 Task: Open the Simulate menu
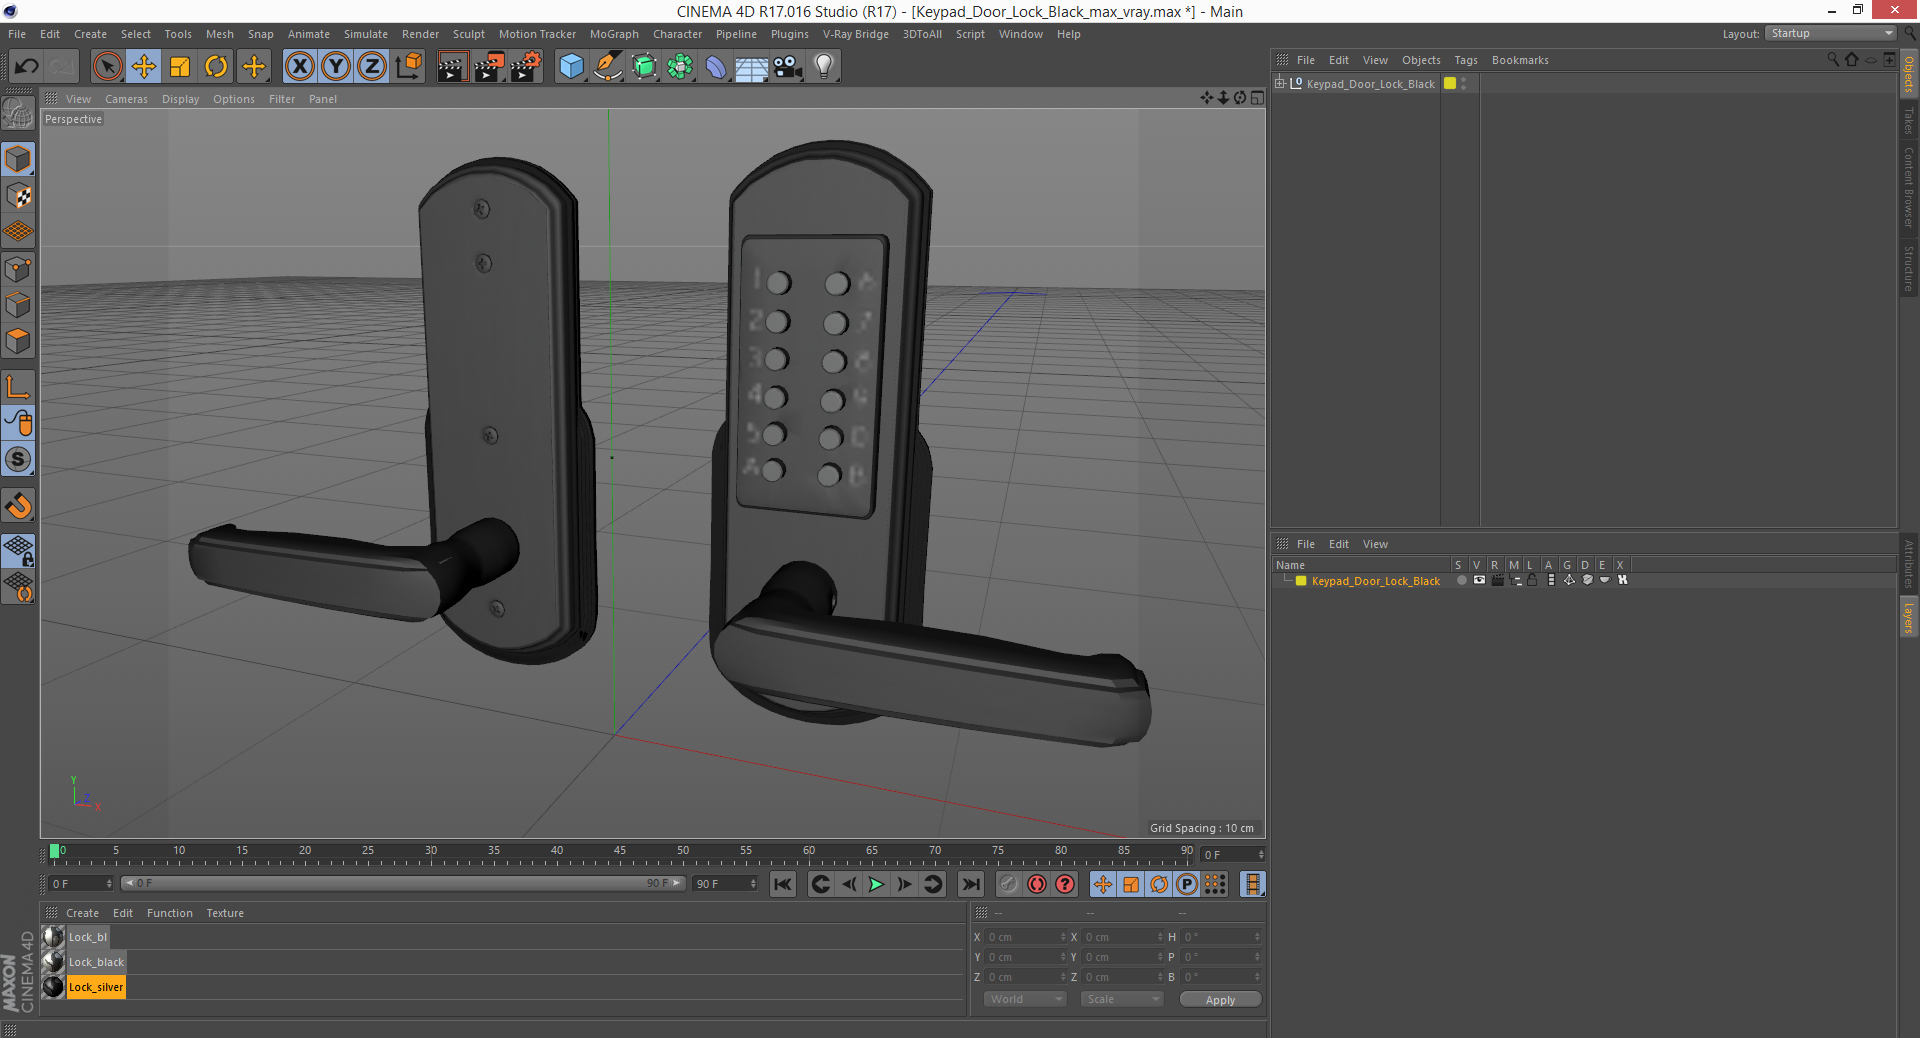[x=366, y=34]
